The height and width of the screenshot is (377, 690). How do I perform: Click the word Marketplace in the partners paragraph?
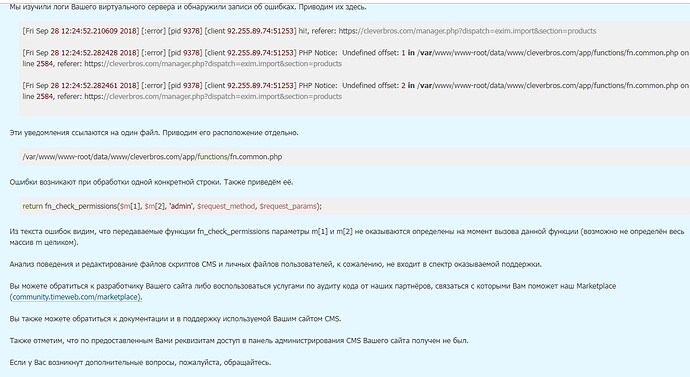click(x=596, y=286)
